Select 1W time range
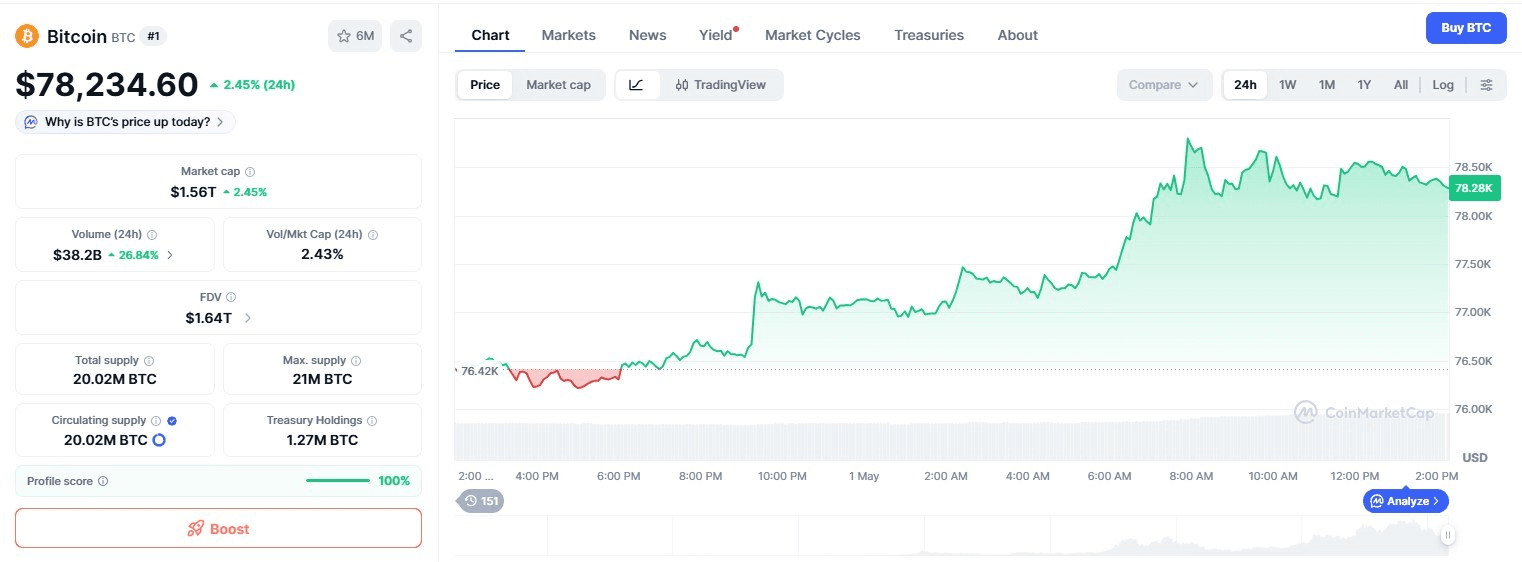 pyautogui.click(x=1288, y=85)
